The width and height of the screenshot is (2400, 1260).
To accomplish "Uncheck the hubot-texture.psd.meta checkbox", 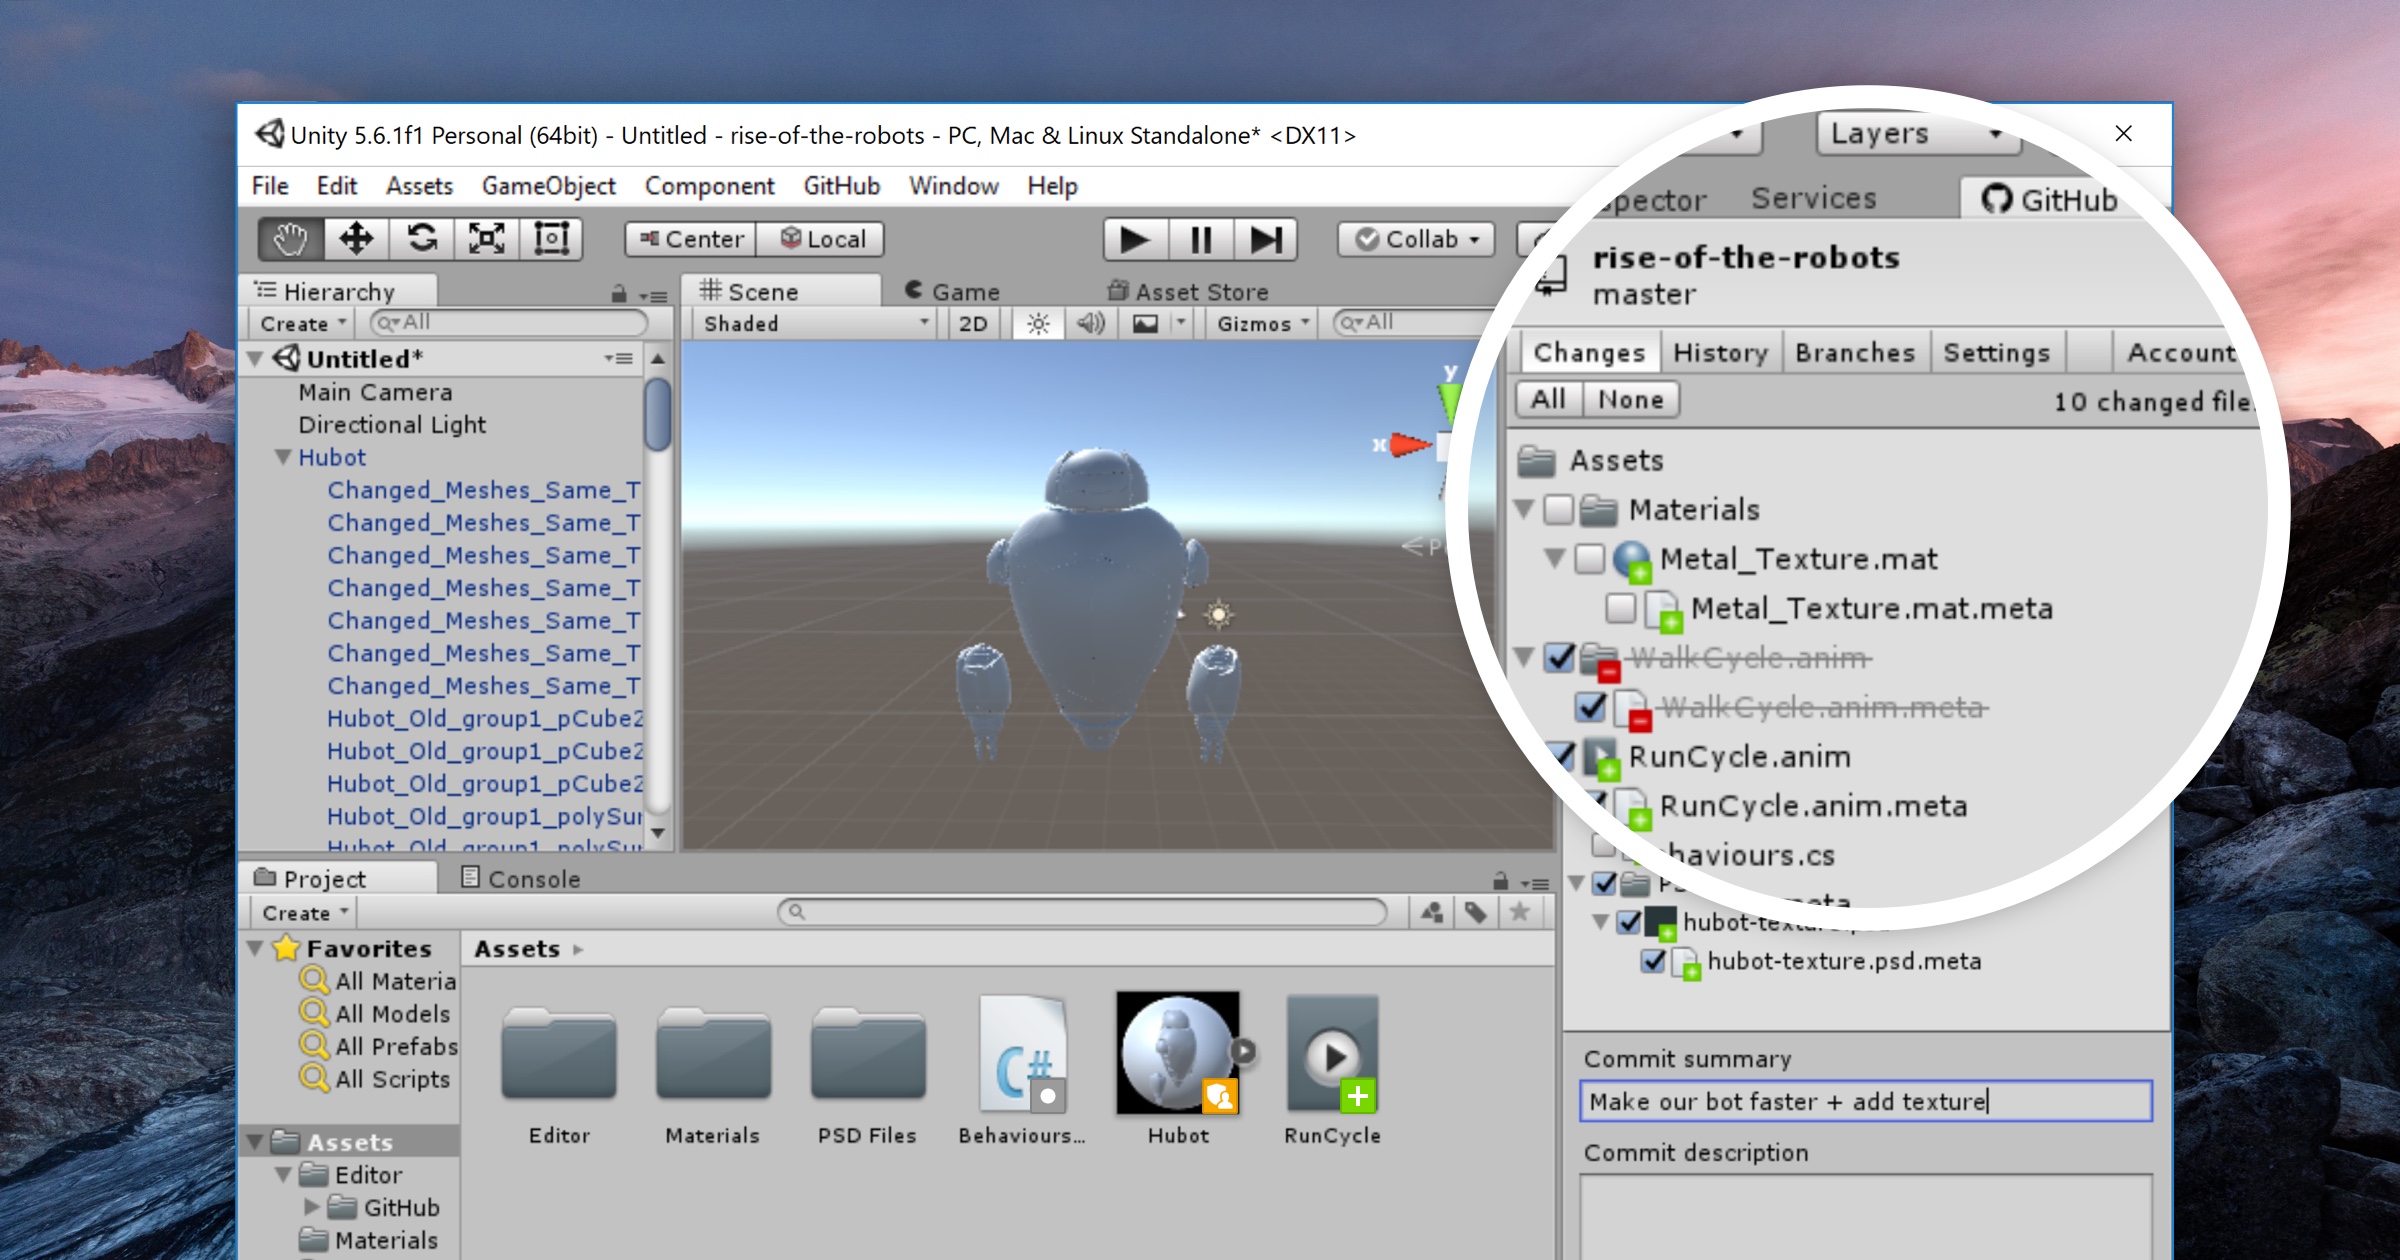I will 1654,961.
